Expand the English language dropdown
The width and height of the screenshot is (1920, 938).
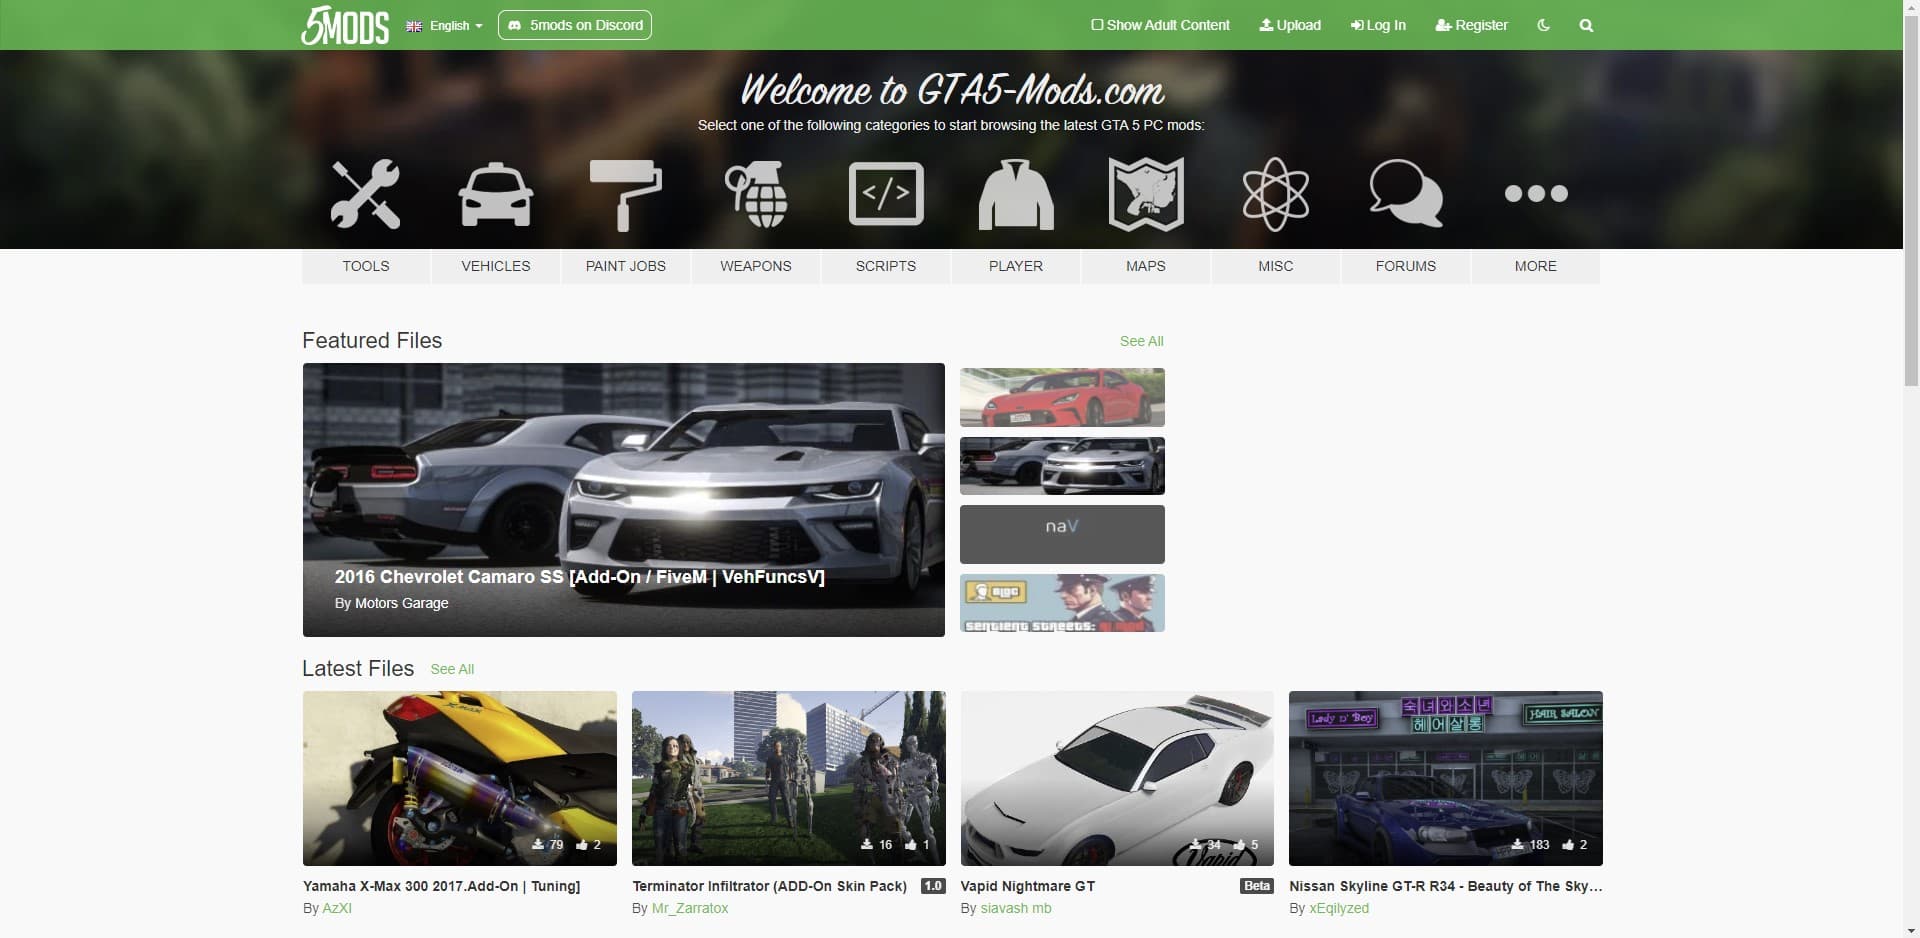point(444,26)
